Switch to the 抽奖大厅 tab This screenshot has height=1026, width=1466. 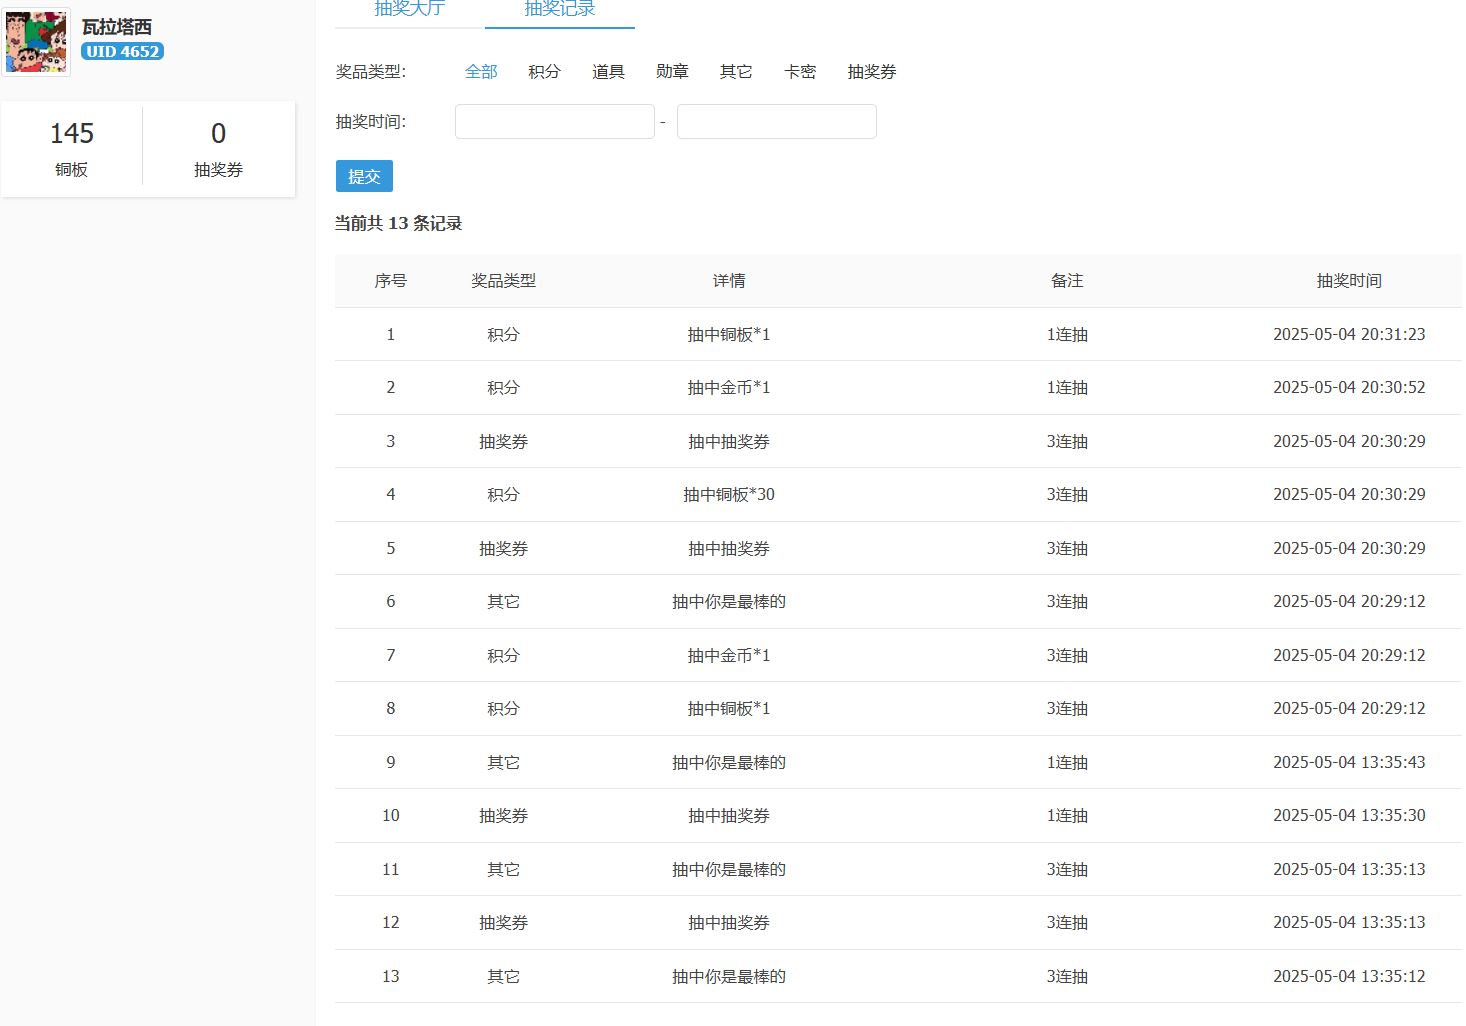click(x=410, y=9)
